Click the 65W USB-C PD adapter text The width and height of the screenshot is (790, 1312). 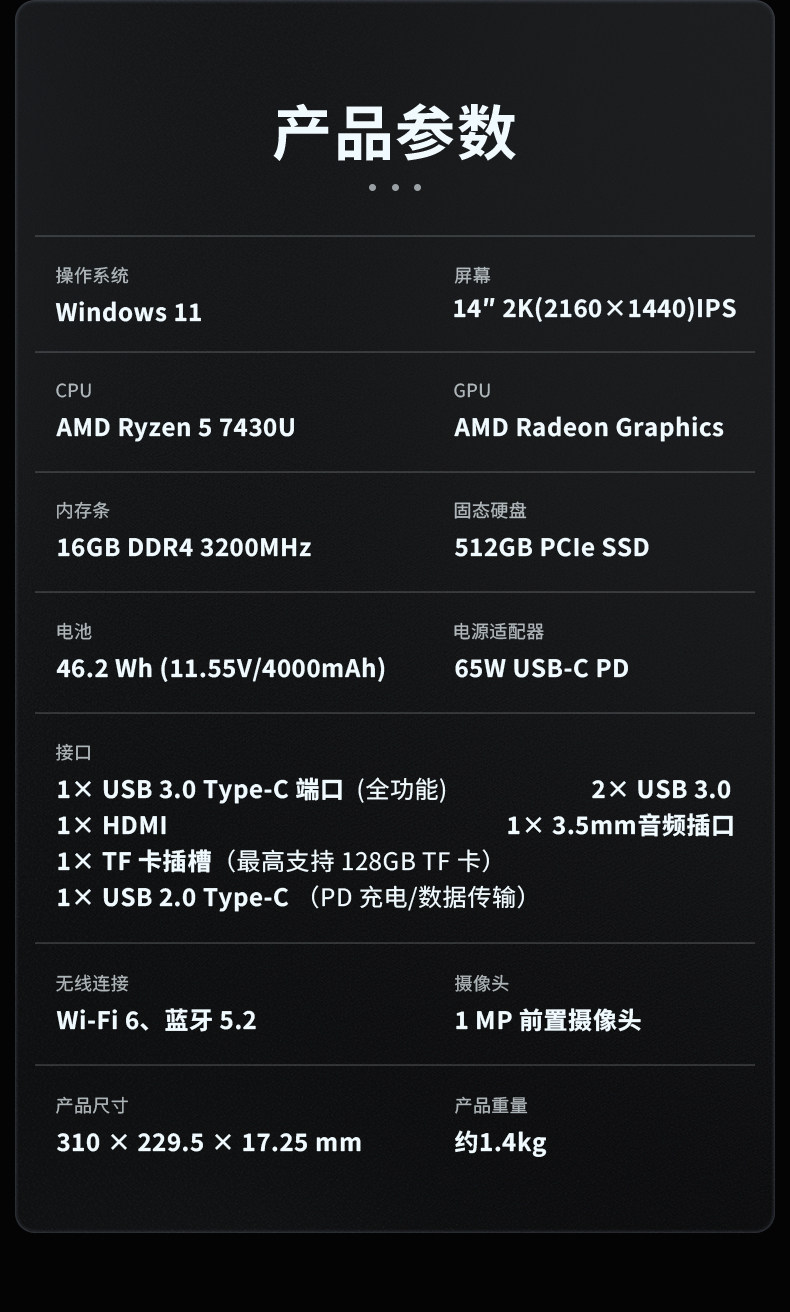tap(541, 668)
